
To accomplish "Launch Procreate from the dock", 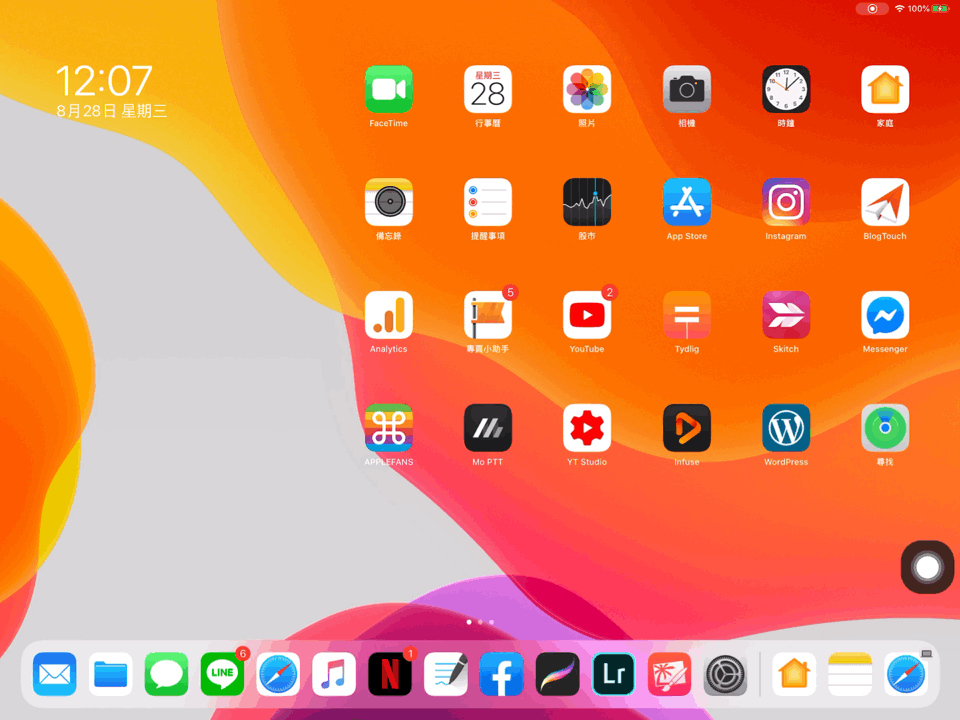I will click(x=557, y=674).
